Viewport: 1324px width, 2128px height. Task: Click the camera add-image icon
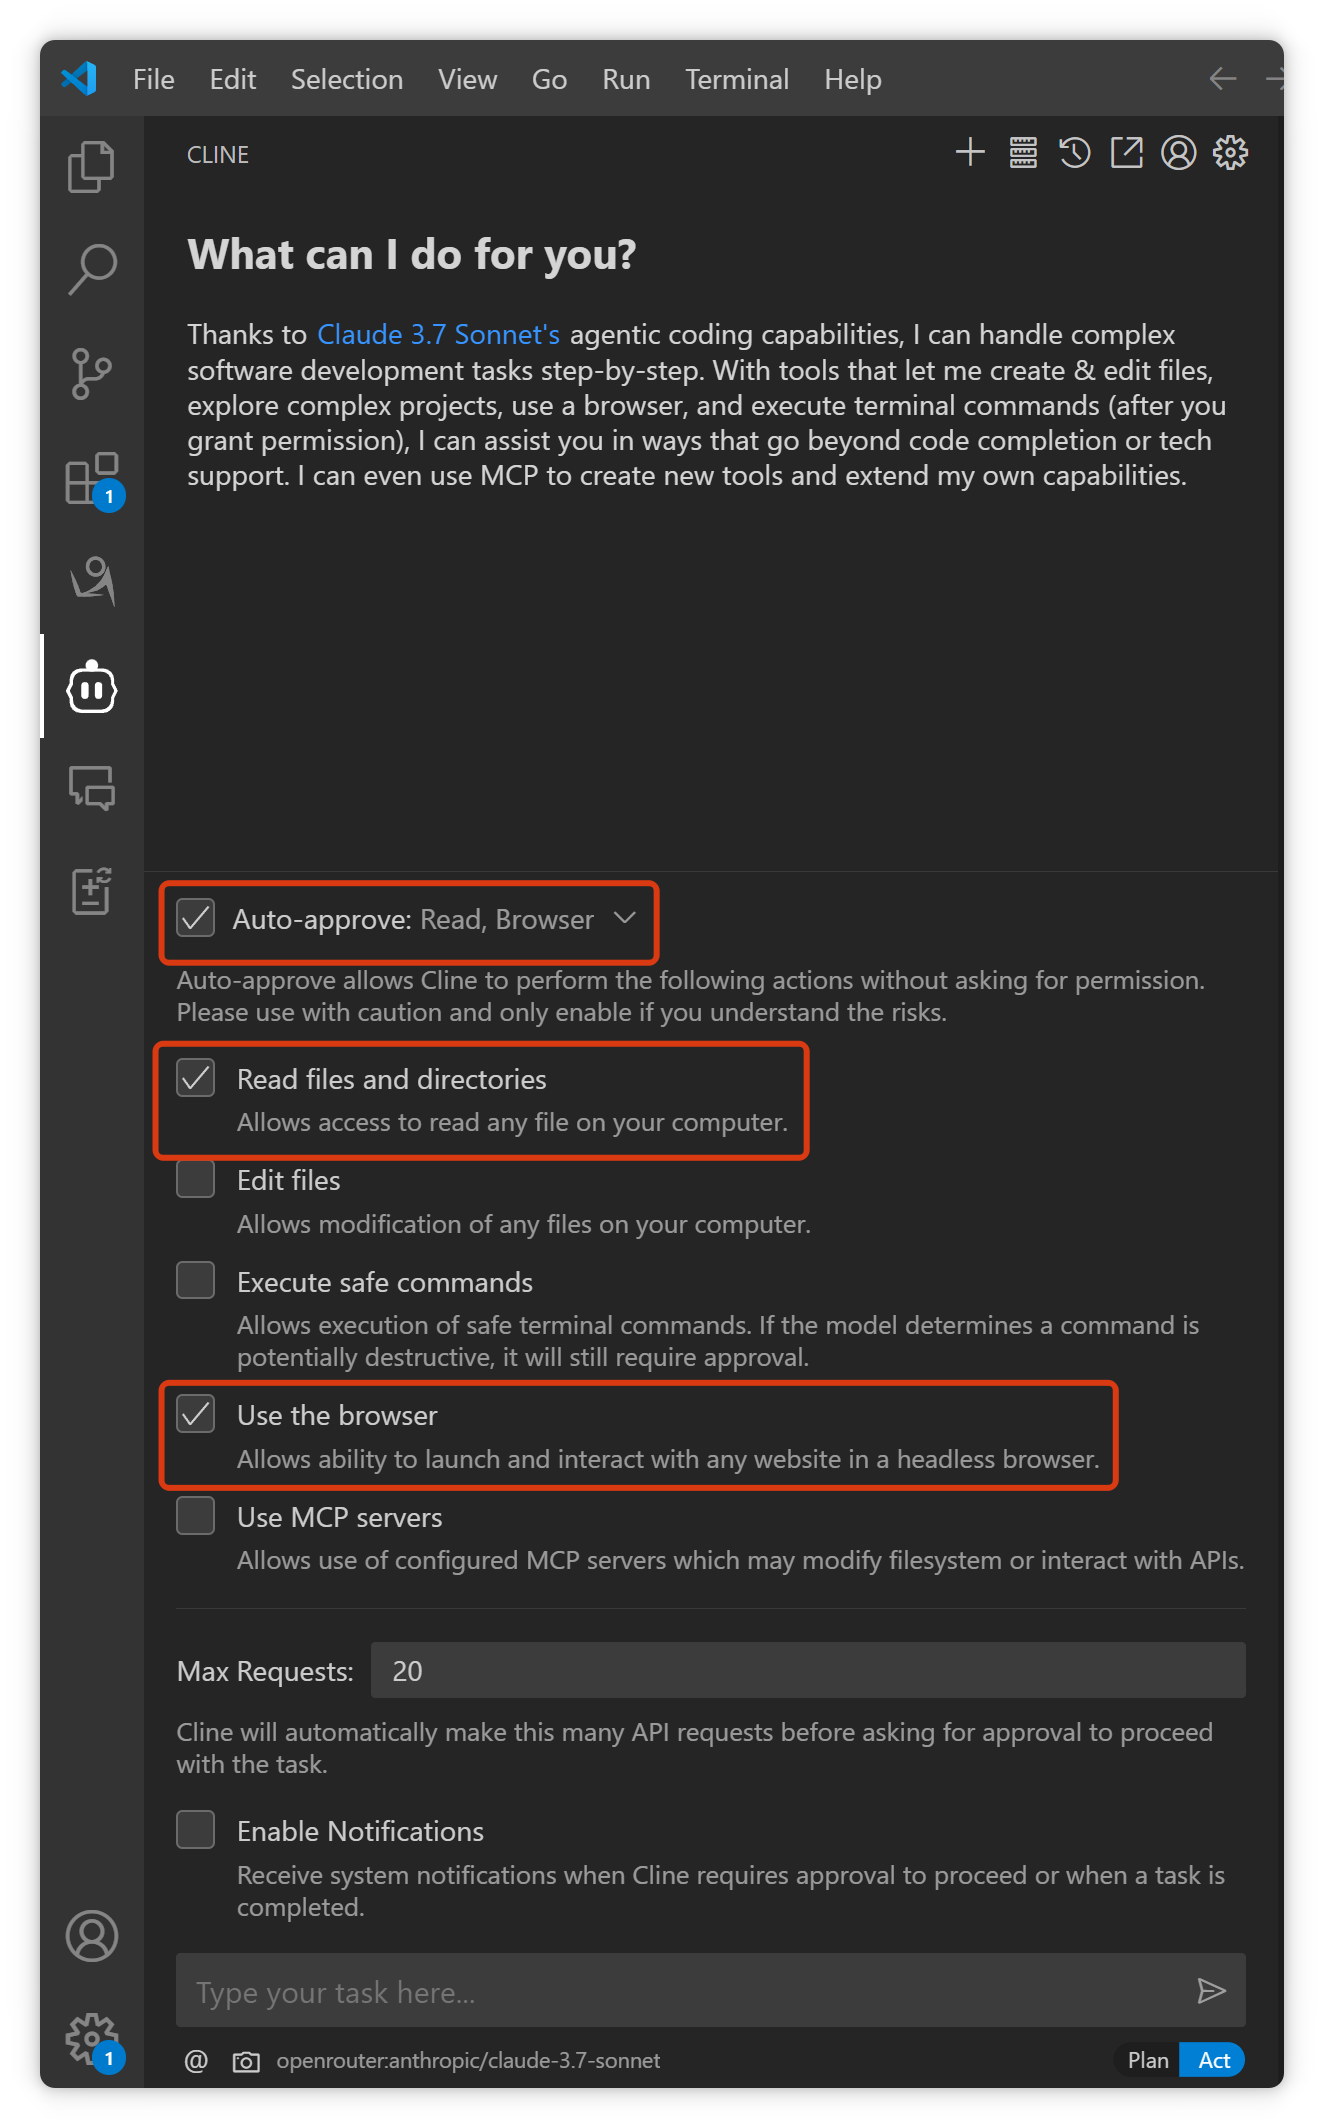click(x=246, y=2061)
